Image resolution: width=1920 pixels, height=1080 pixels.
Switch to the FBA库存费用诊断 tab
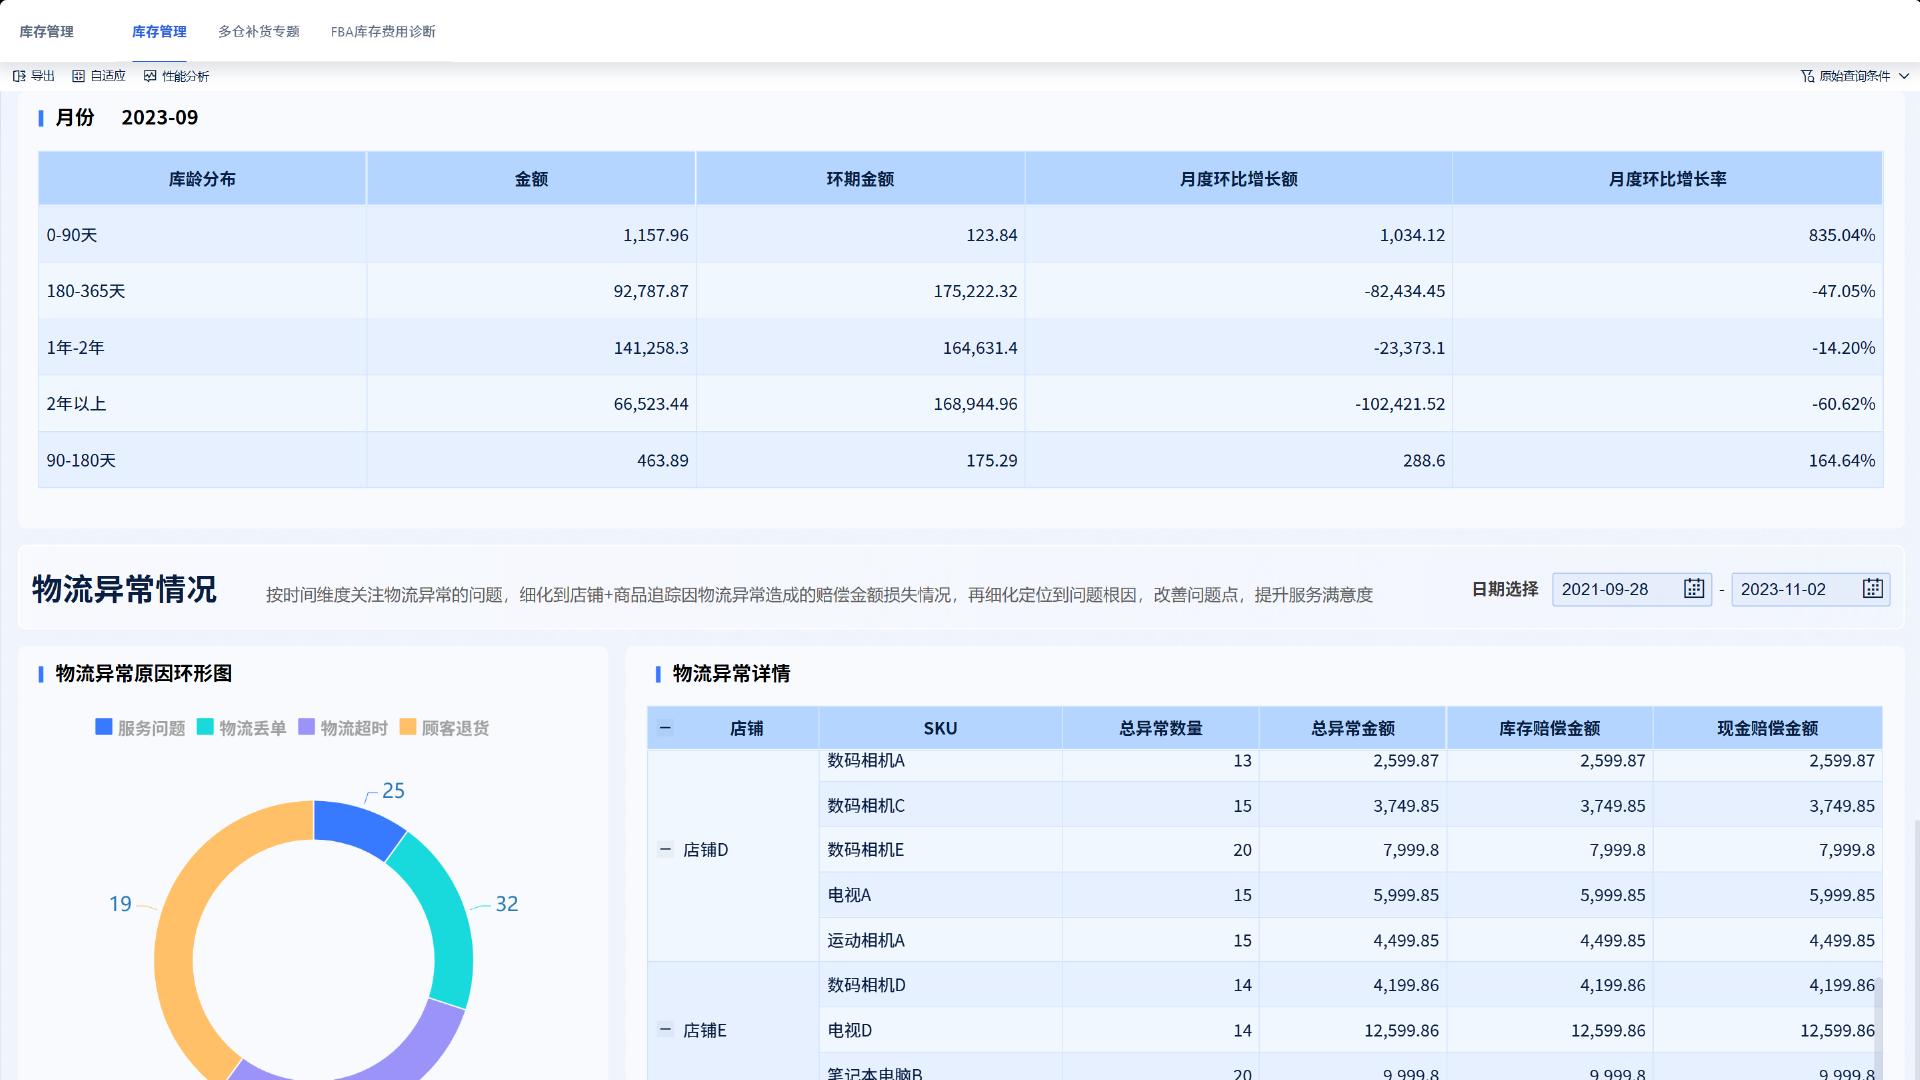[382, 31]
